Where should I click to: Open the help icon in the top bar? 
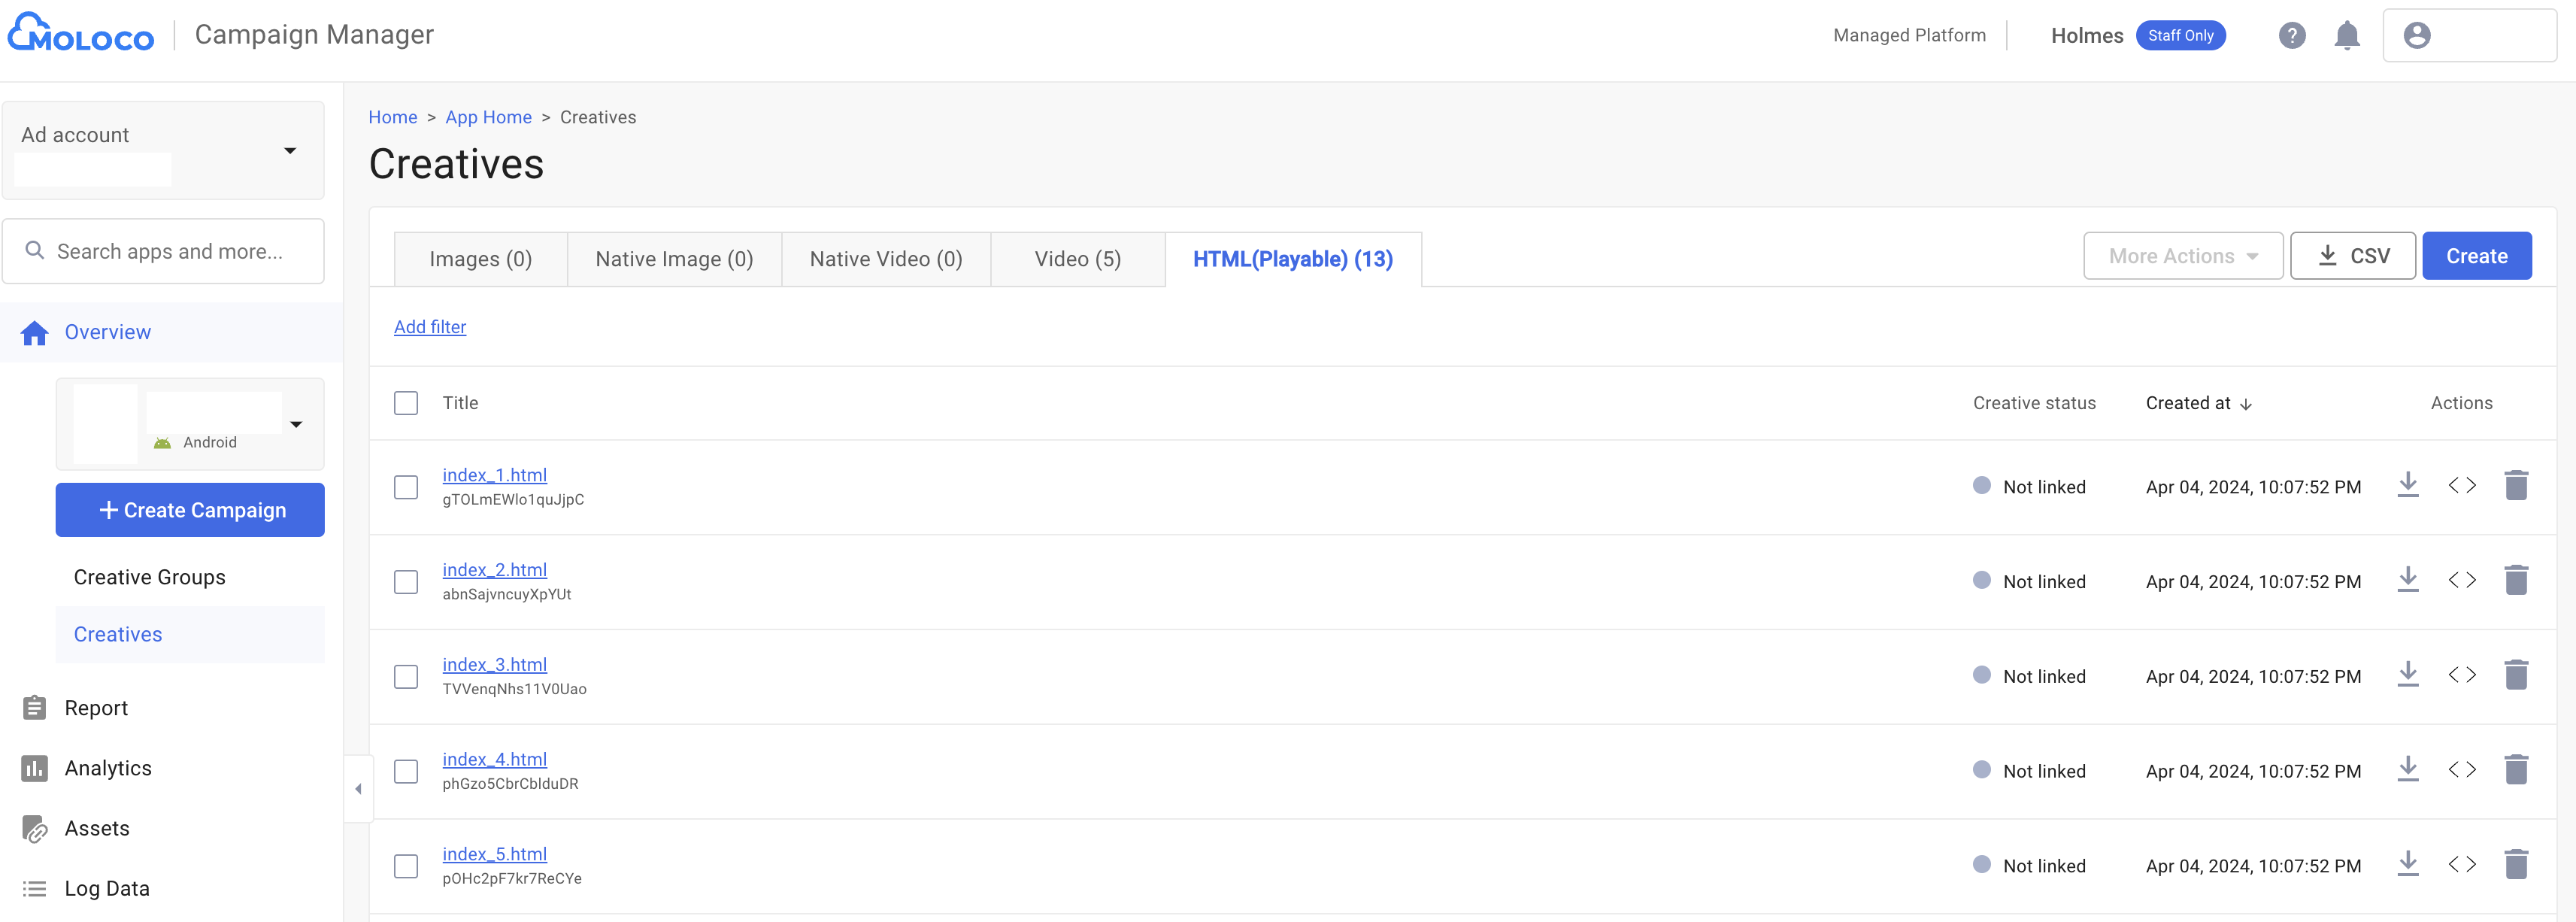point(2291,35)
